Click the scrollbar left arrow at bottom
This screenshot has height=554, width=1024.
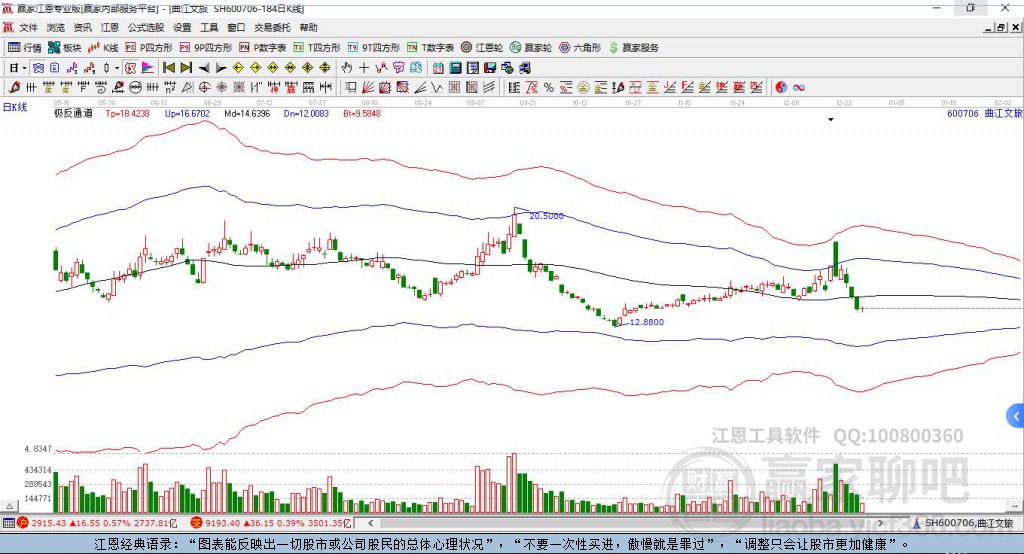370,523
